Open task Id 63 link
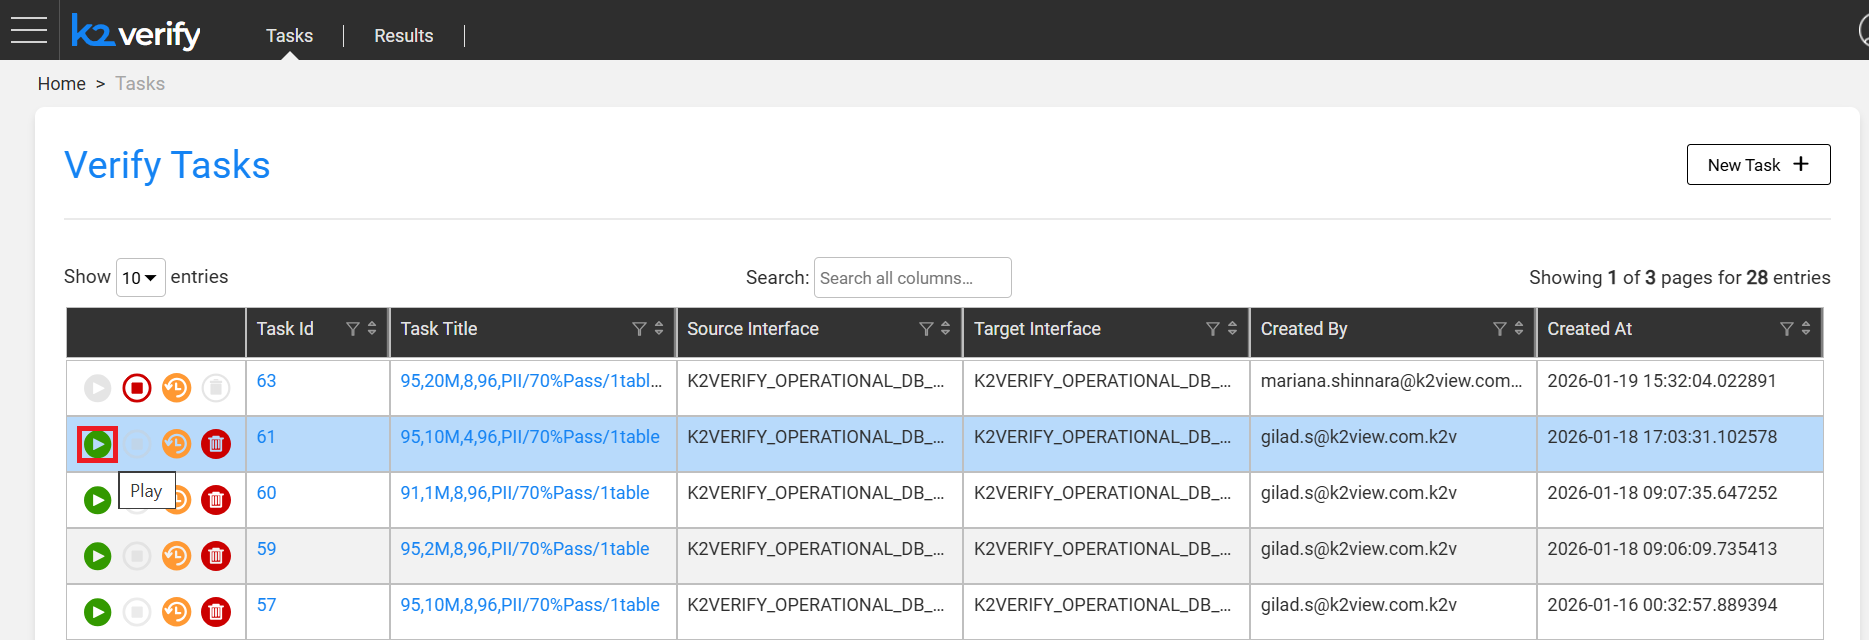1869x640 pixels. (x=266, y=381)
